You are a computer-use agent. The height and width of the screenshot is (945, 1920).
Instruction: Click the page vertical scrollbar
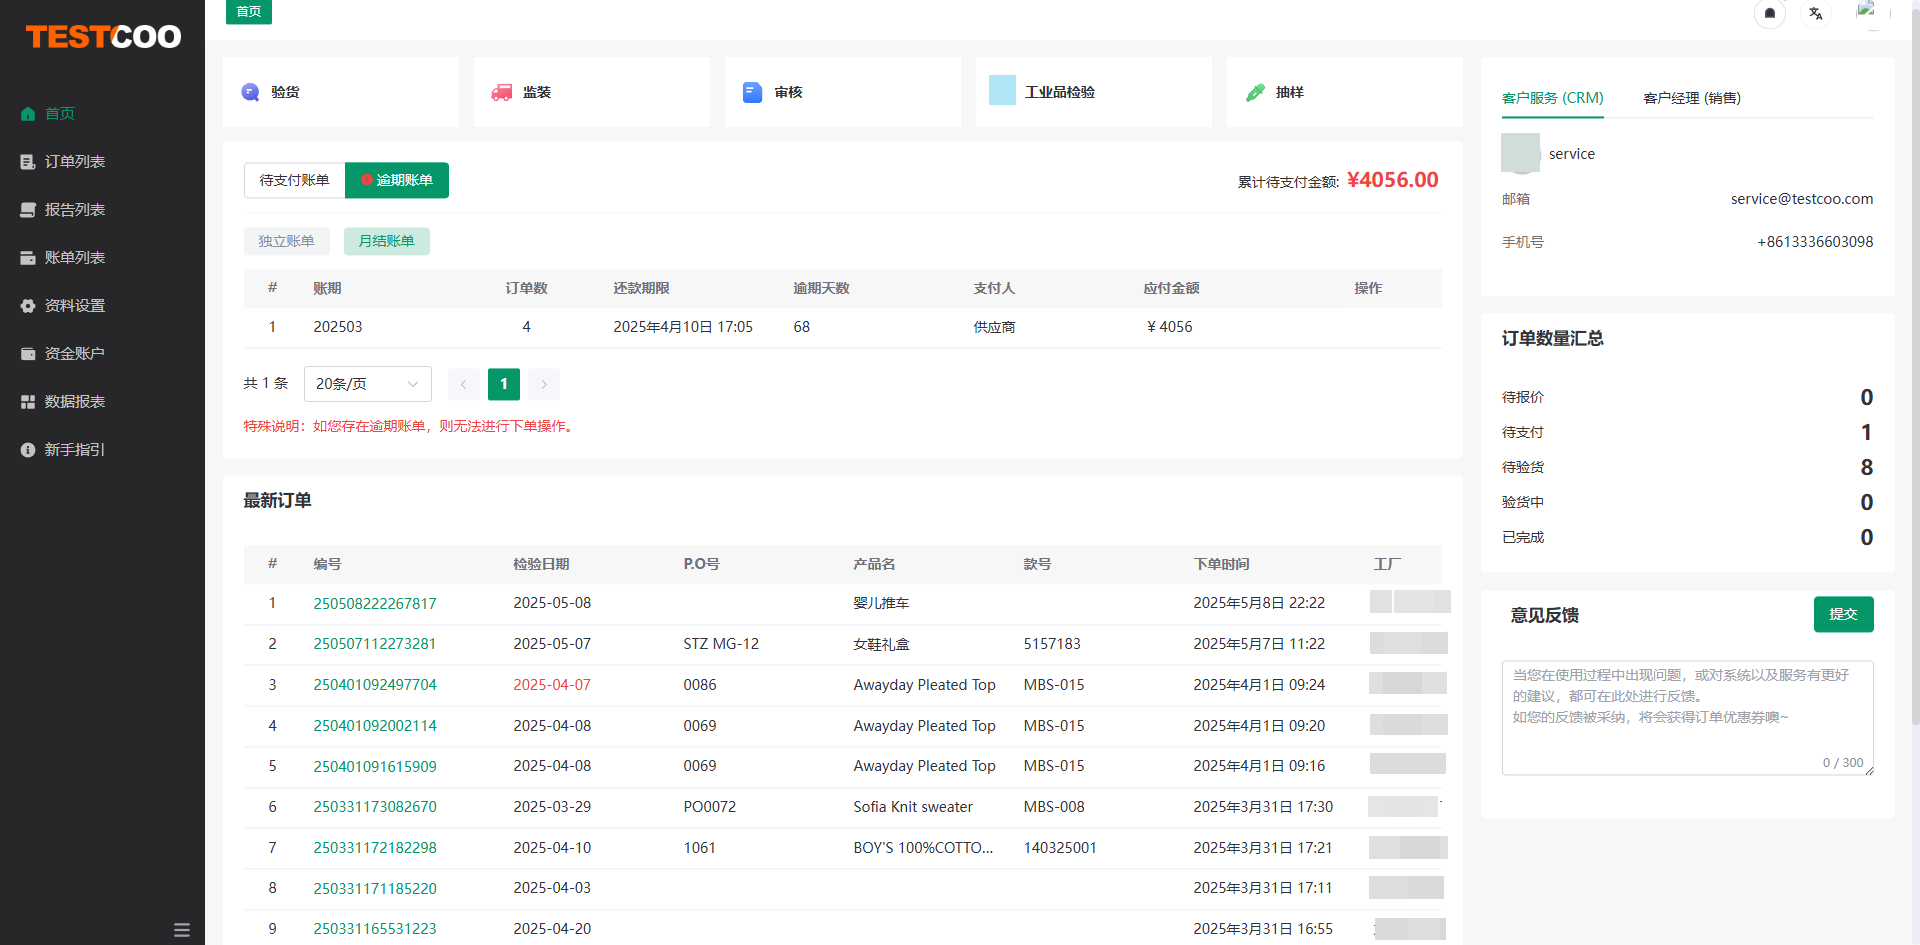click(x=1914, y=400)
